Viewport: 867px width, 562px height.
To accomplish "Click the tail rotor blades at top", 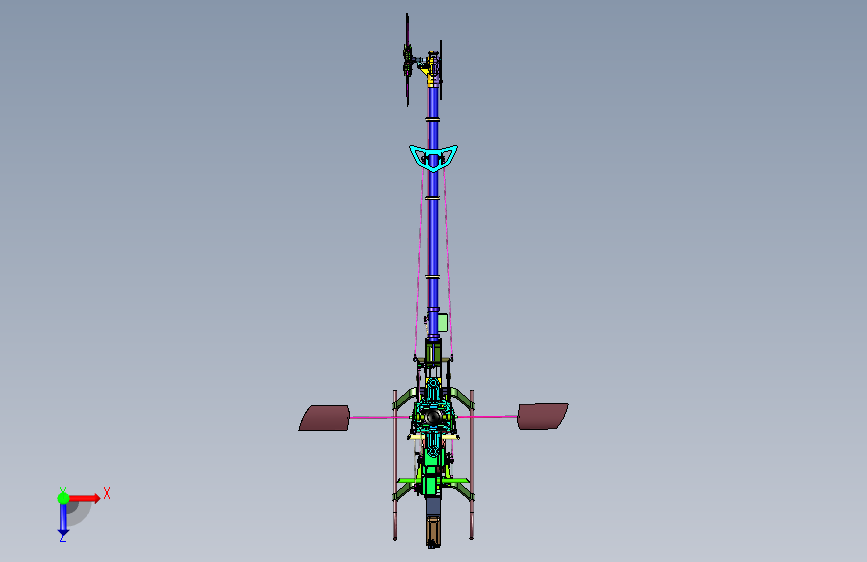I will 408,60.
